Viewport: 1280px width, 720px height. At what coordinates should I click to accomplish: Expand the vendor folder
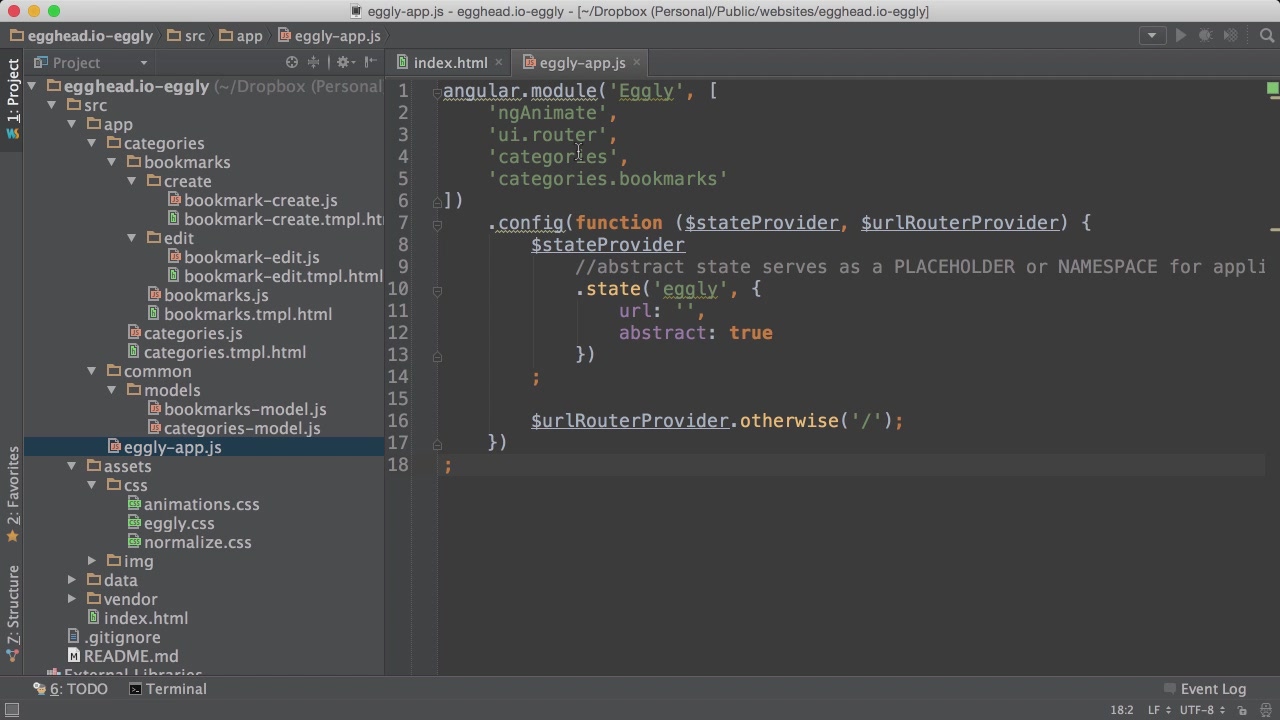click(x=72, y=599)
